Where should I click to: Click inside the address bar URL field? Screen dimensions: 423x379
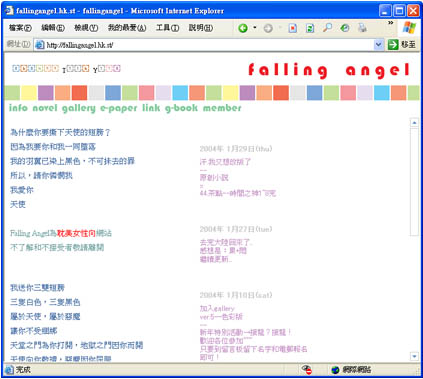pyautogui.click(x=209, y=45)
